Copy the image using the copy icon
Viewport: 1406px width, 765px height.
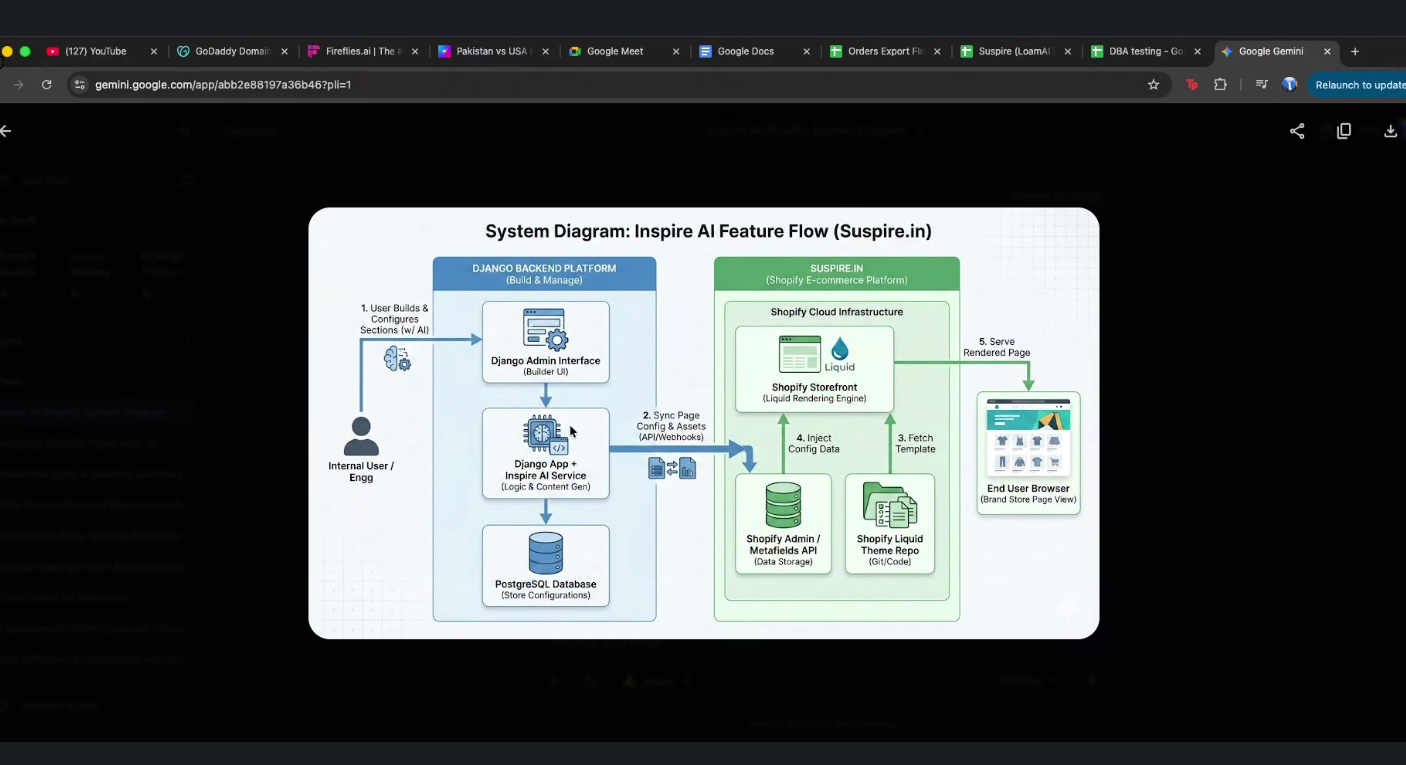coord(1344,131)
